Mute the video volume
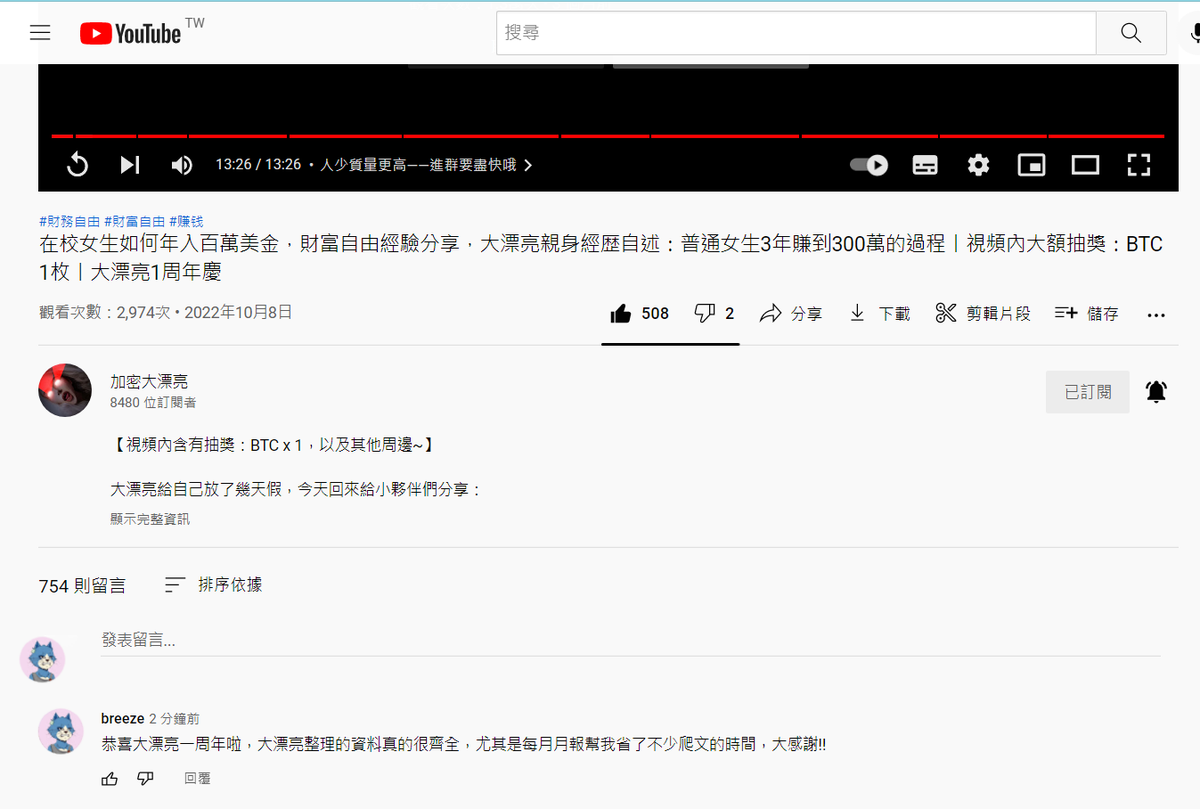Image resolution: width=1200 pixels, height=809 pixels. (181, 165)
